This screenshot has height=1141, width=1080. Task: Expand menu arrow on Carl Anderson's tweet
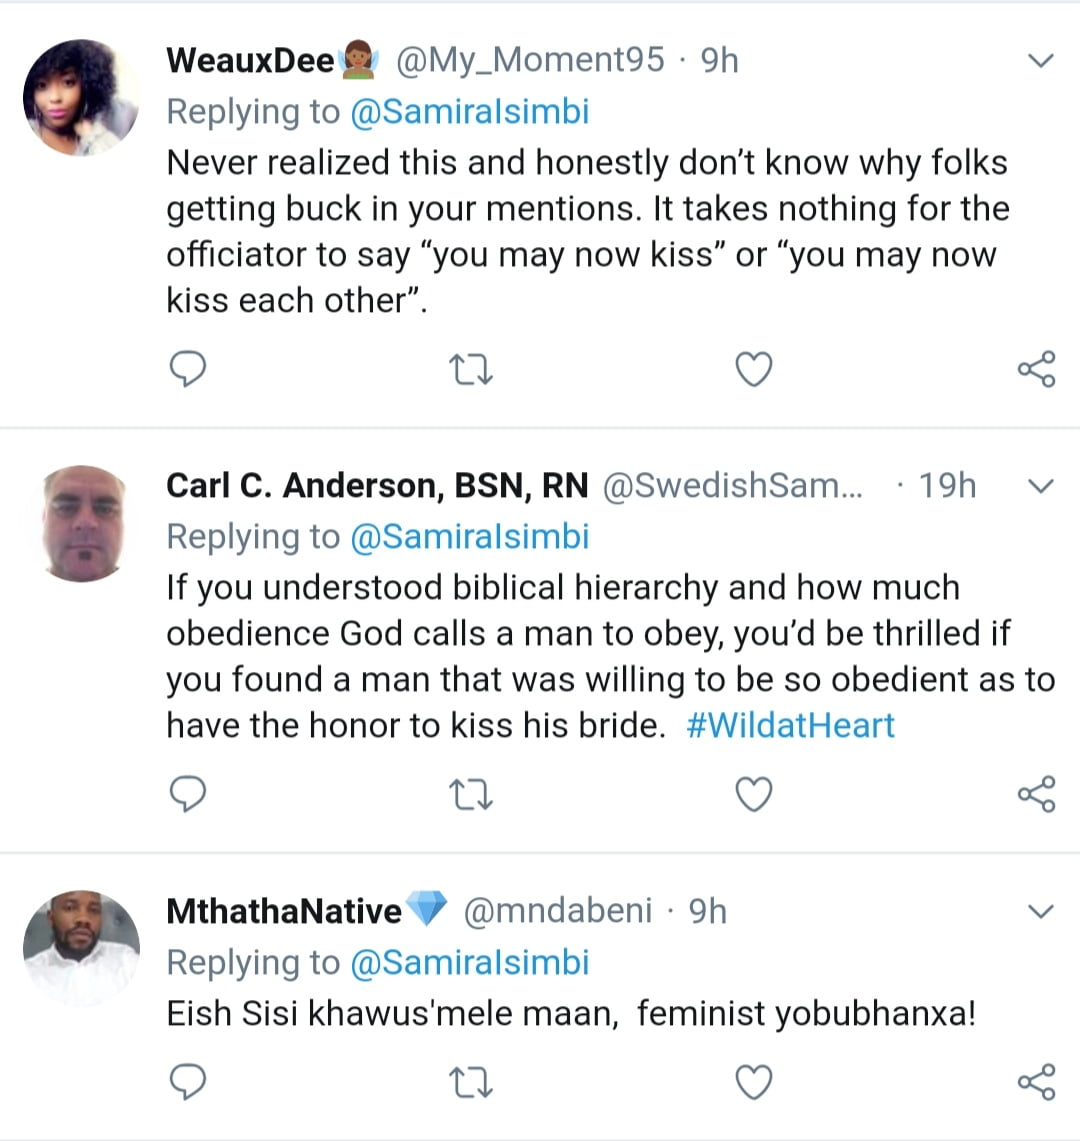(1041, 487)
